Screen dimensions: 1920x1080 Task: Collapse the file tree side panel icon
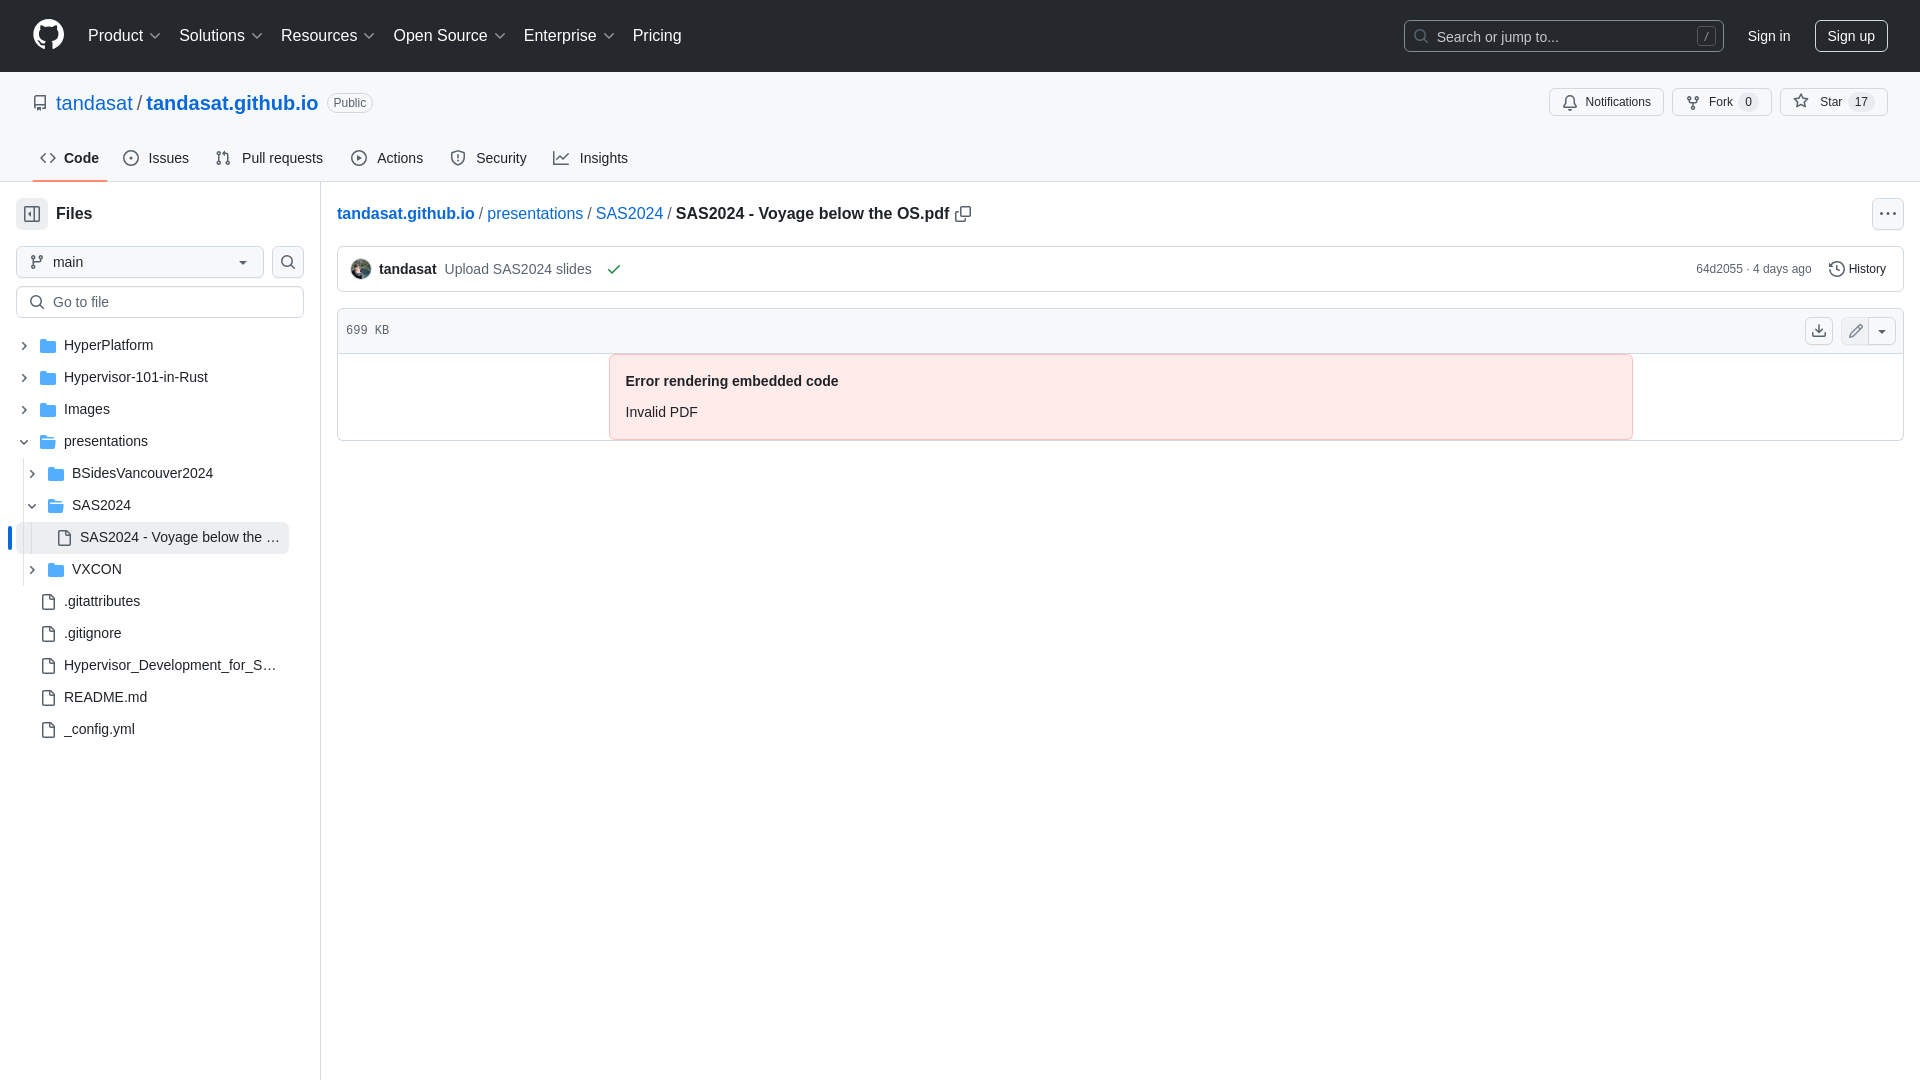32,214
